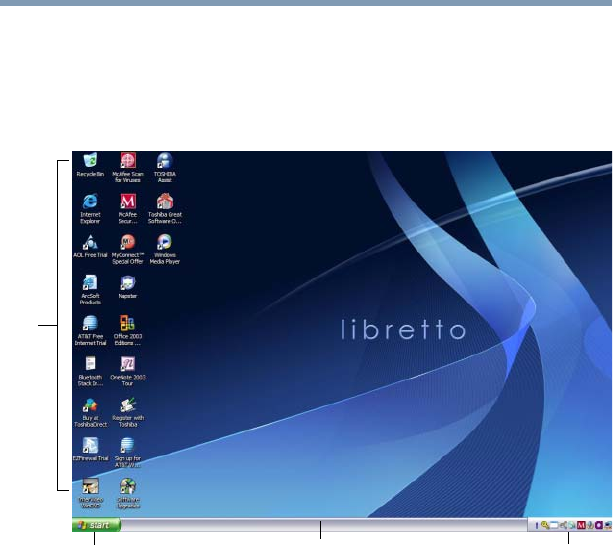Launch Windows Media Player shortcut

165,249
